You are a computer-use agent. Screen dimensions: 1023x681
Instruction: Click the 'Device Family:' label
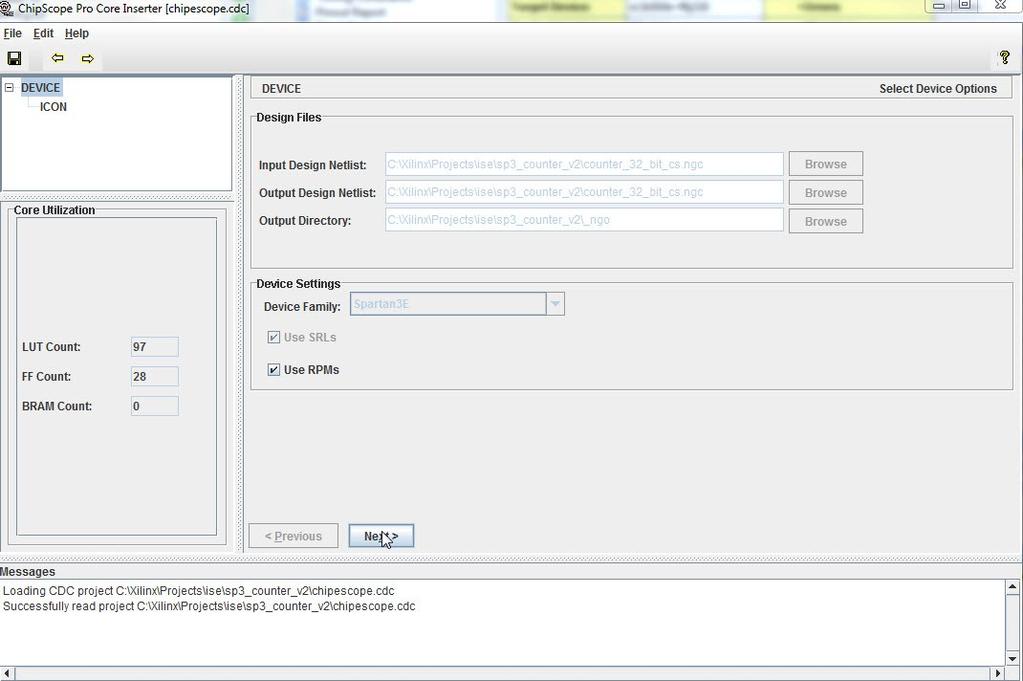tap(302, 307)
